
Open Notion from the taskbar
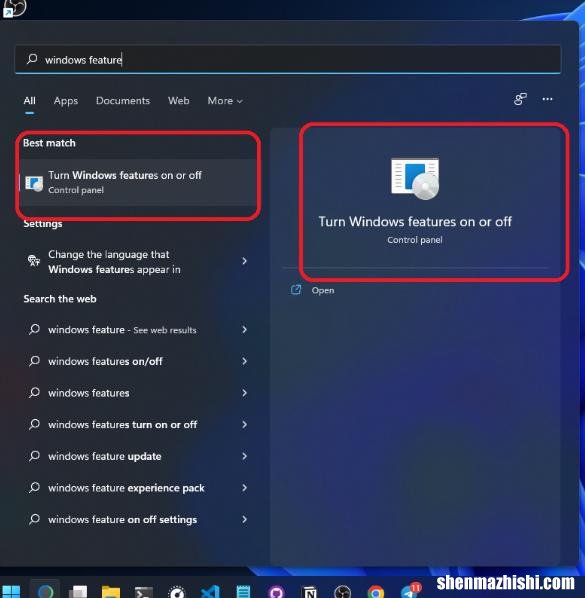[x=310, y=592]
